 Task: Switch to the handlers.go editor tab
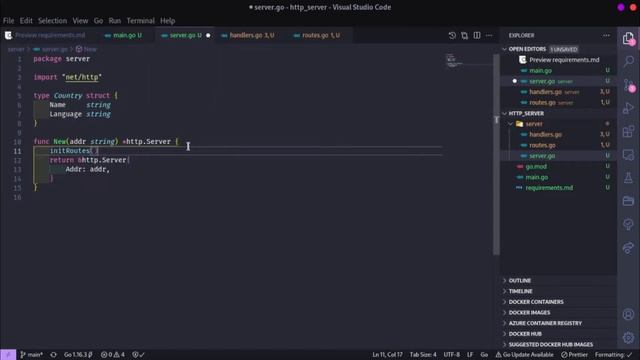click(251, 36)
